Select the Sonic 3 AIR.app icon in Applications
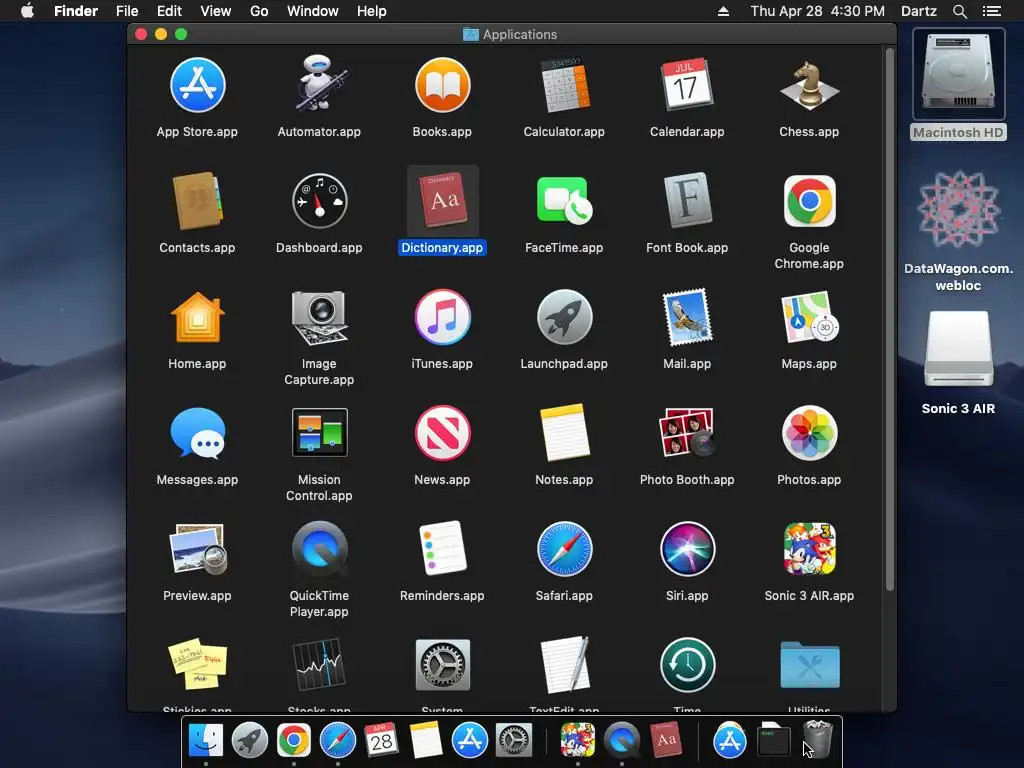 [809, 549]
